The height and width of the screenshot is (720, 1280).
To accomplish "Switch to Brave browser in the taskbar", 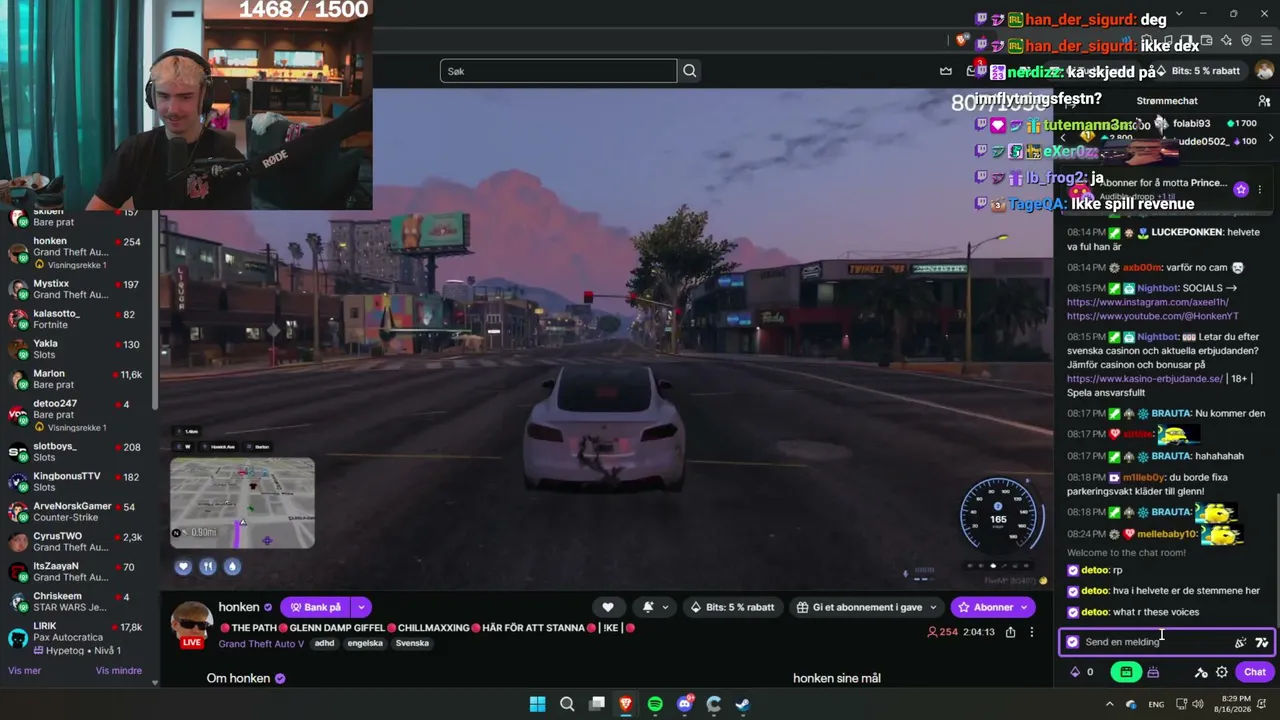I will pyautogui.click(x=626, y=704).
